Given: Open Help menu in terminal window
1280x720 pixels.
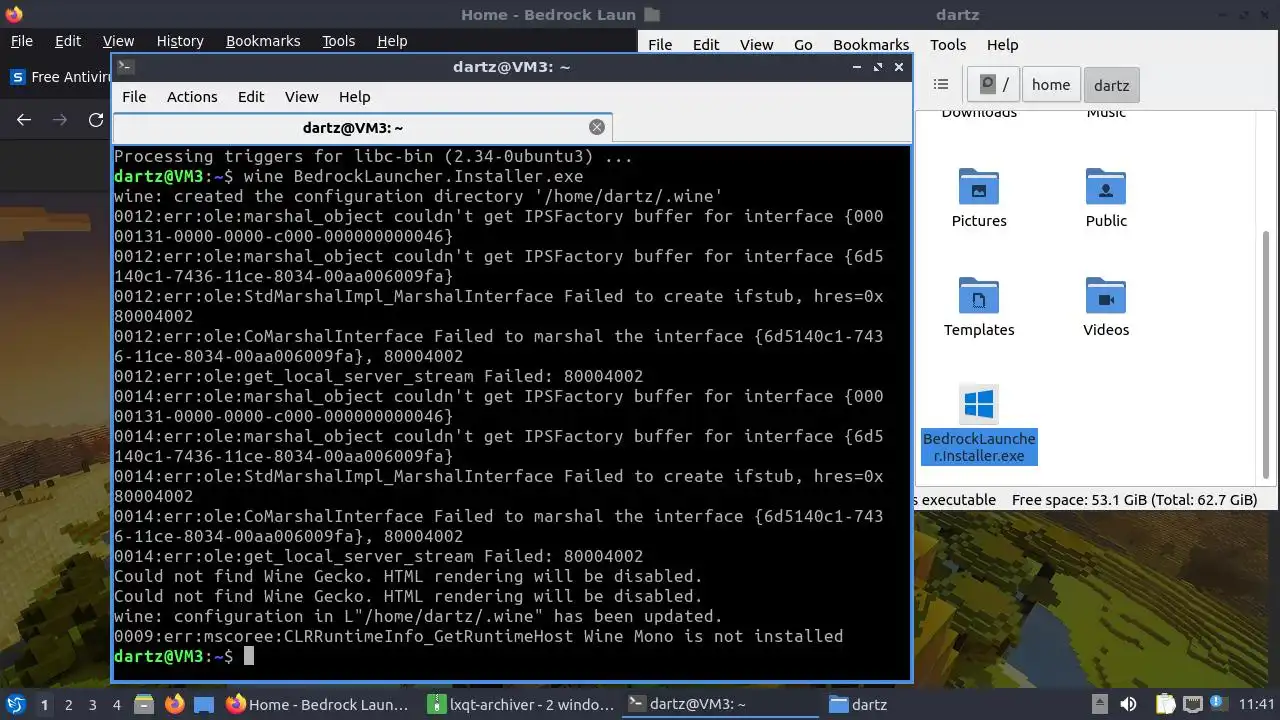Looking at the screenshot, I should pyautogui.click(x=354, y=97).
